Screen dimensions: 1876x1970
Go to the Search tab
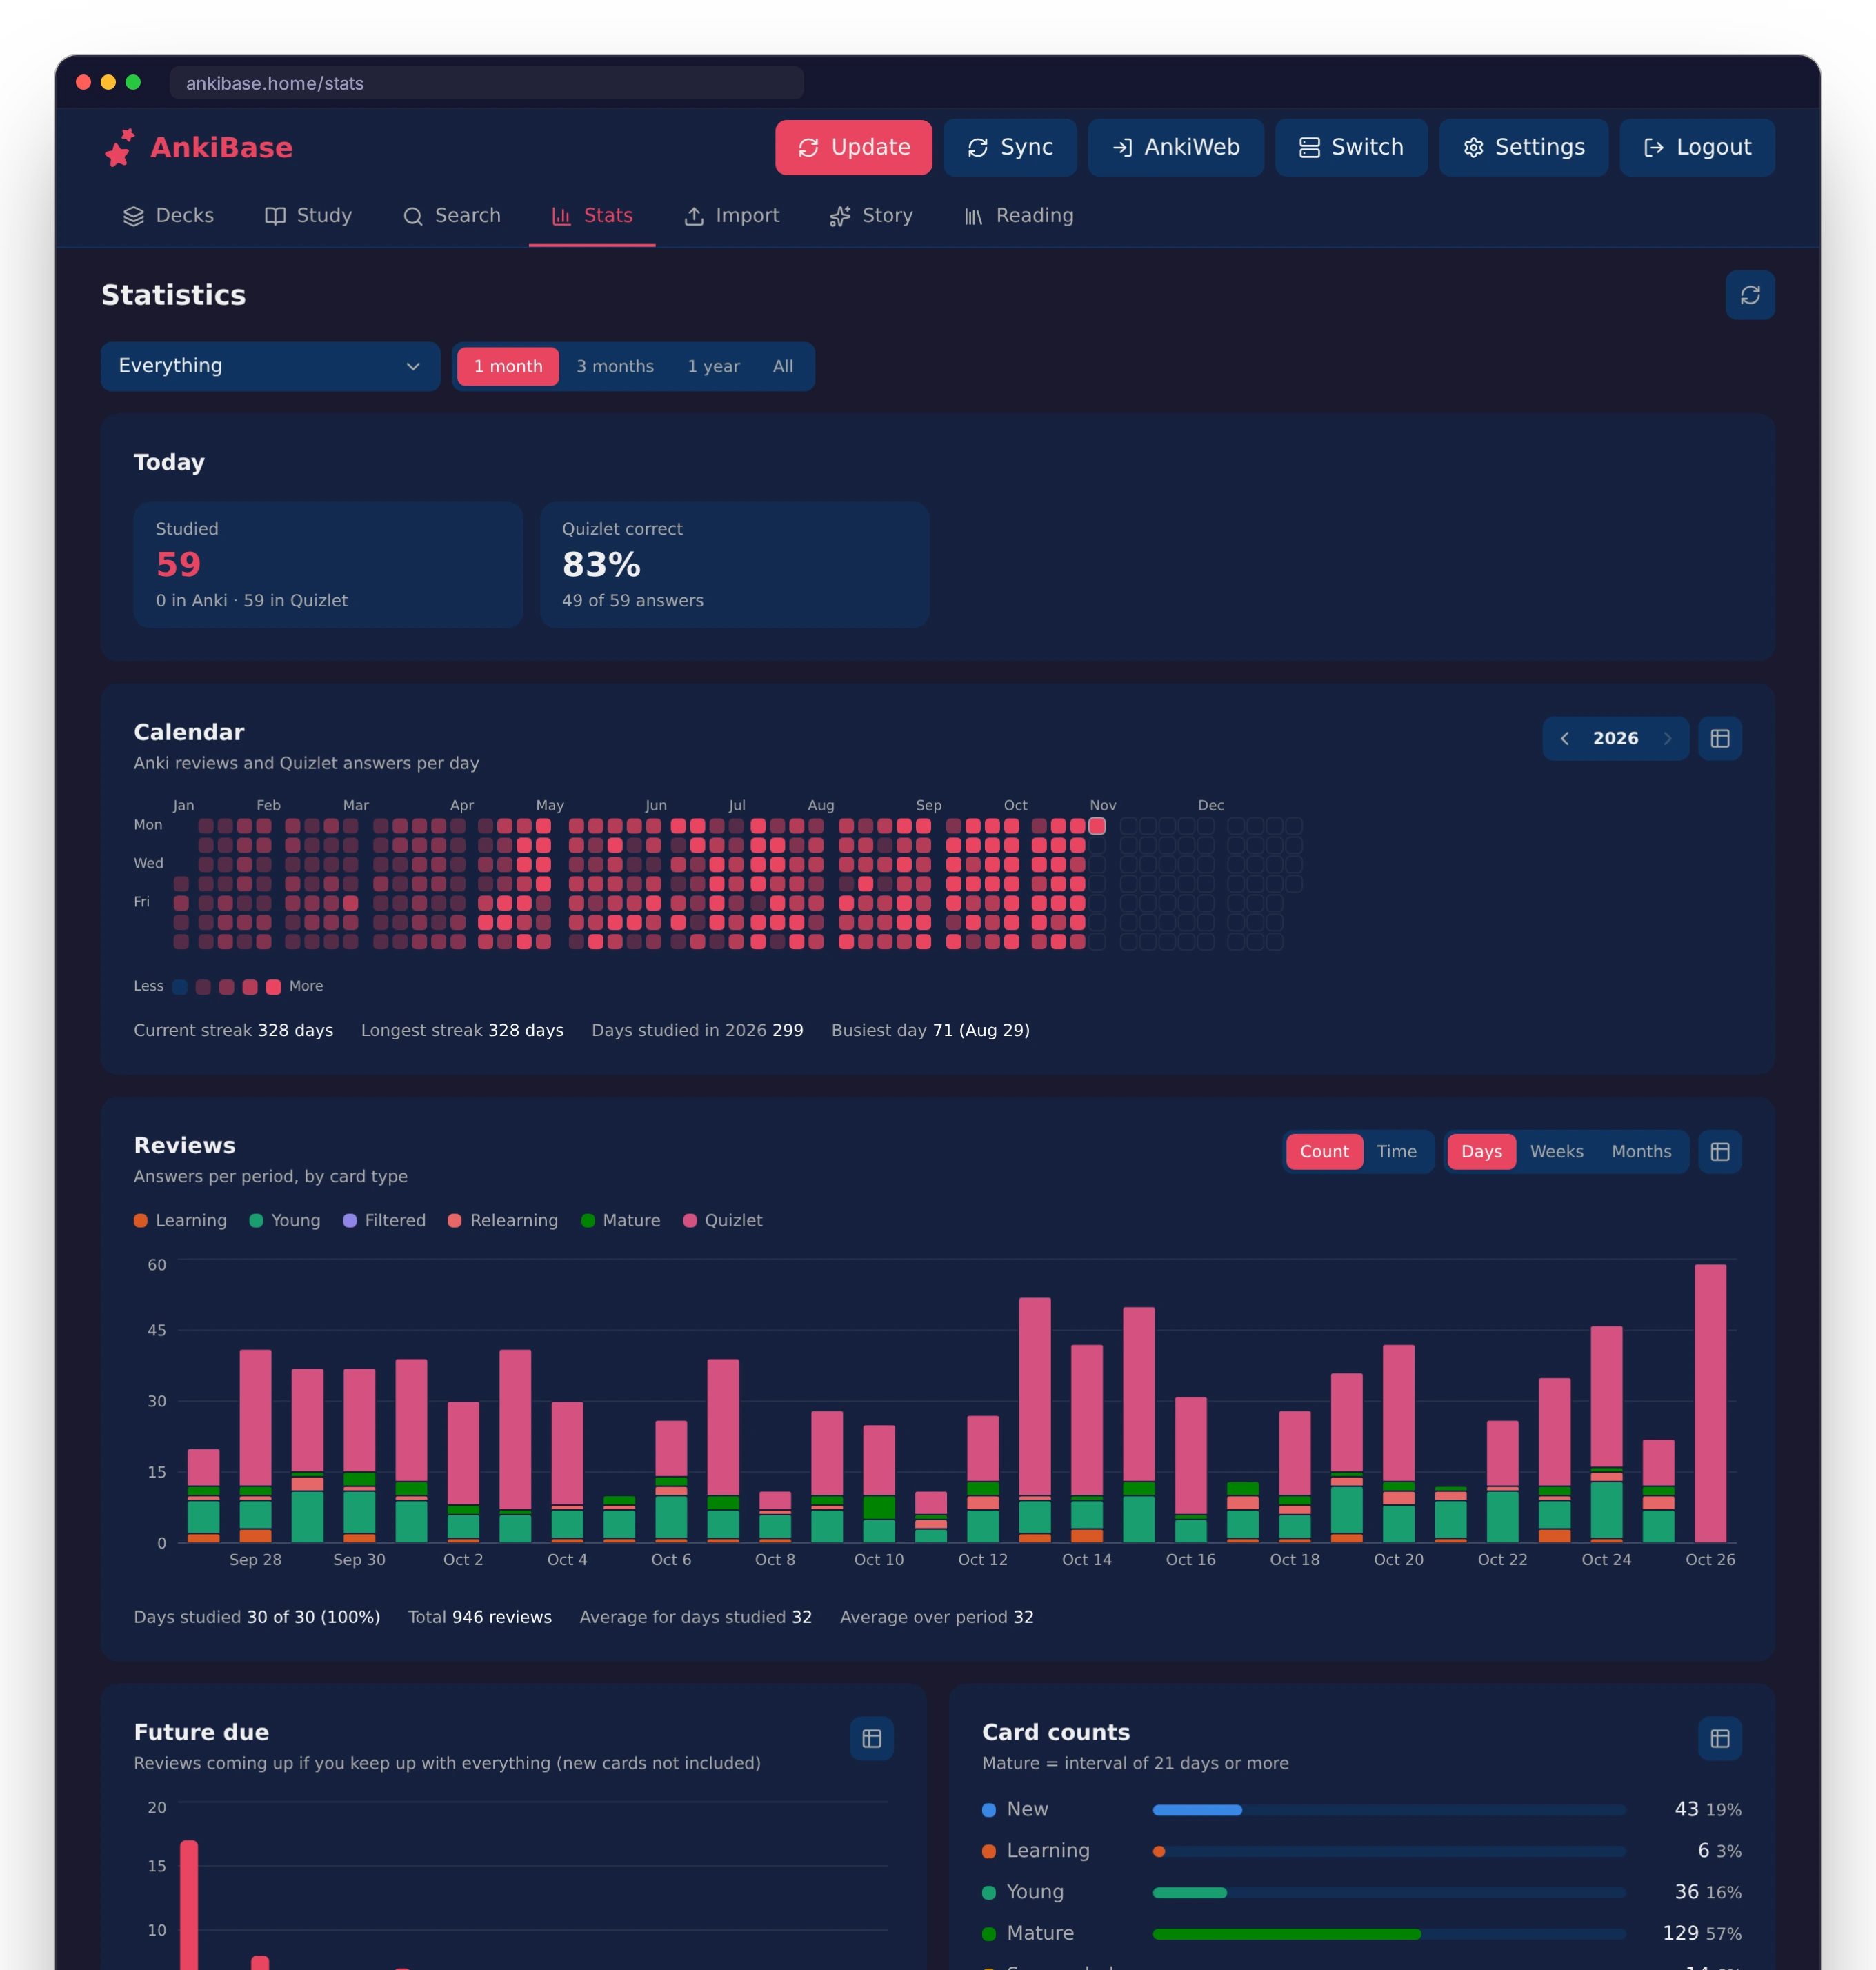(x=451, y=216)
